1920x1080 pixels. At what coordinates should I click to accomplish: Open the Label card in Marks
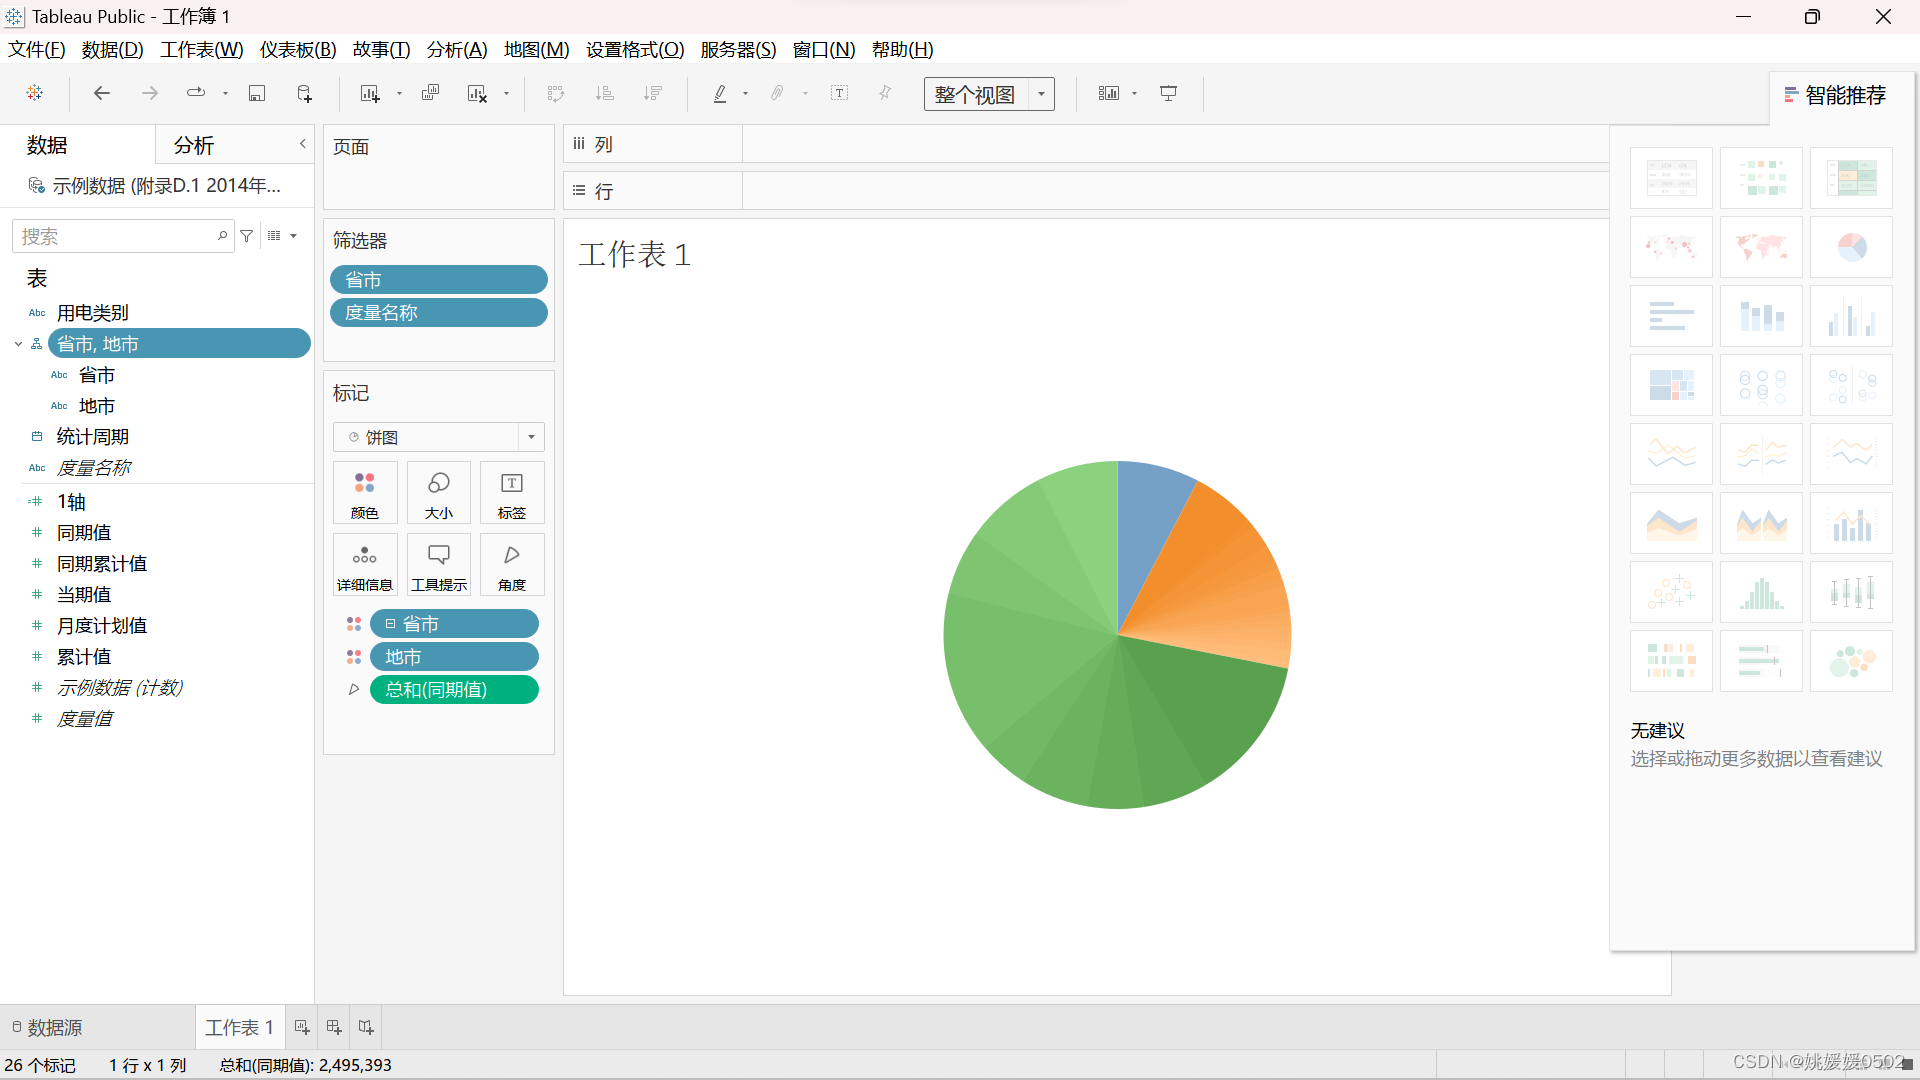(x=511, y=493)
